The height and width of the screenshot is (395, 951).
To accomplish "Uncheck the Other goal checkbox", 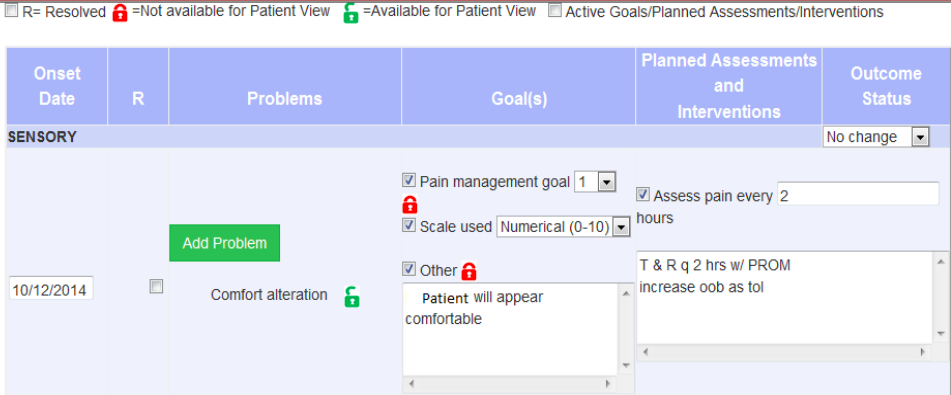I will coord(409,269).
